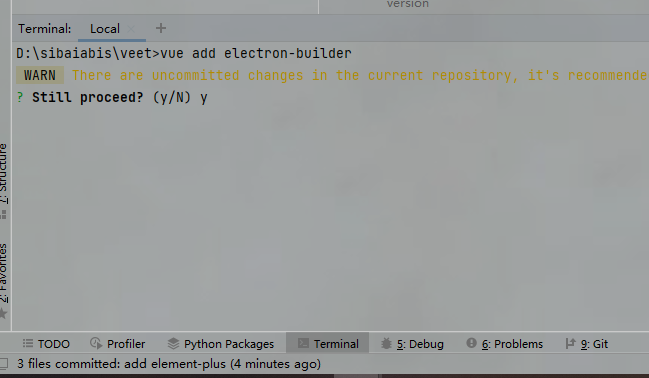Open a new terminal session with plus icon
This screenshot has width=649, height=378.
pos(161,28)
